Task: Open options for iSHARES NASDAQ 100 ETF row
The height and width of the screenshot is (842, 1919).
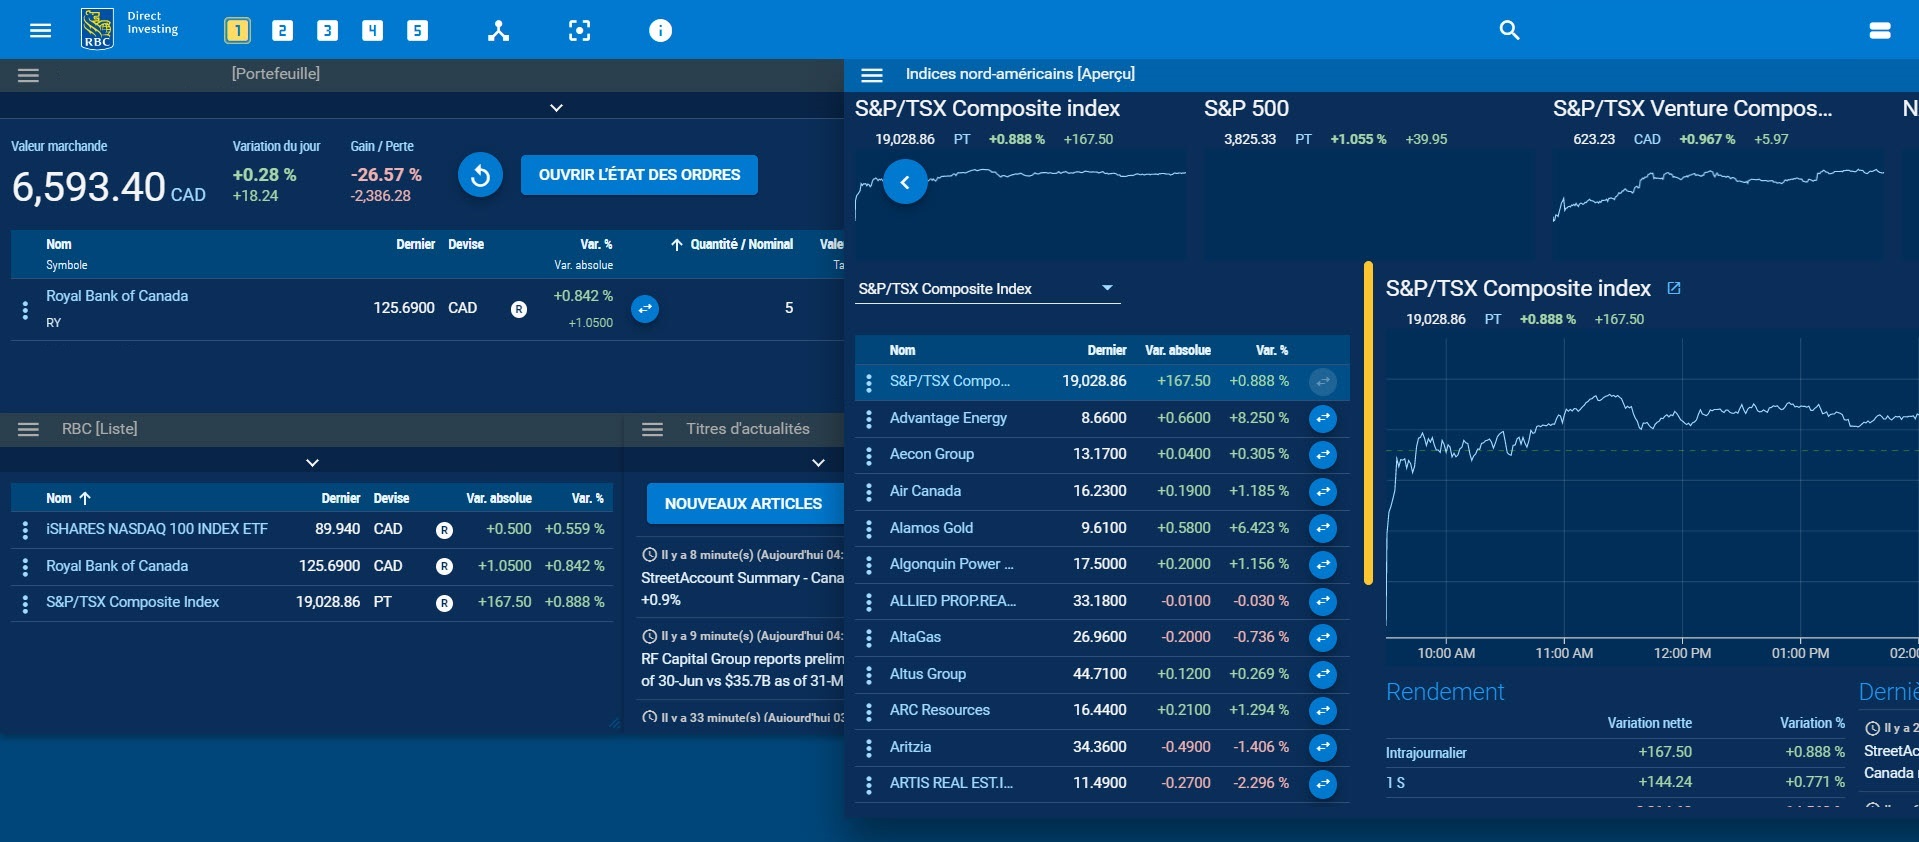Action: click(x=25, y=530)
